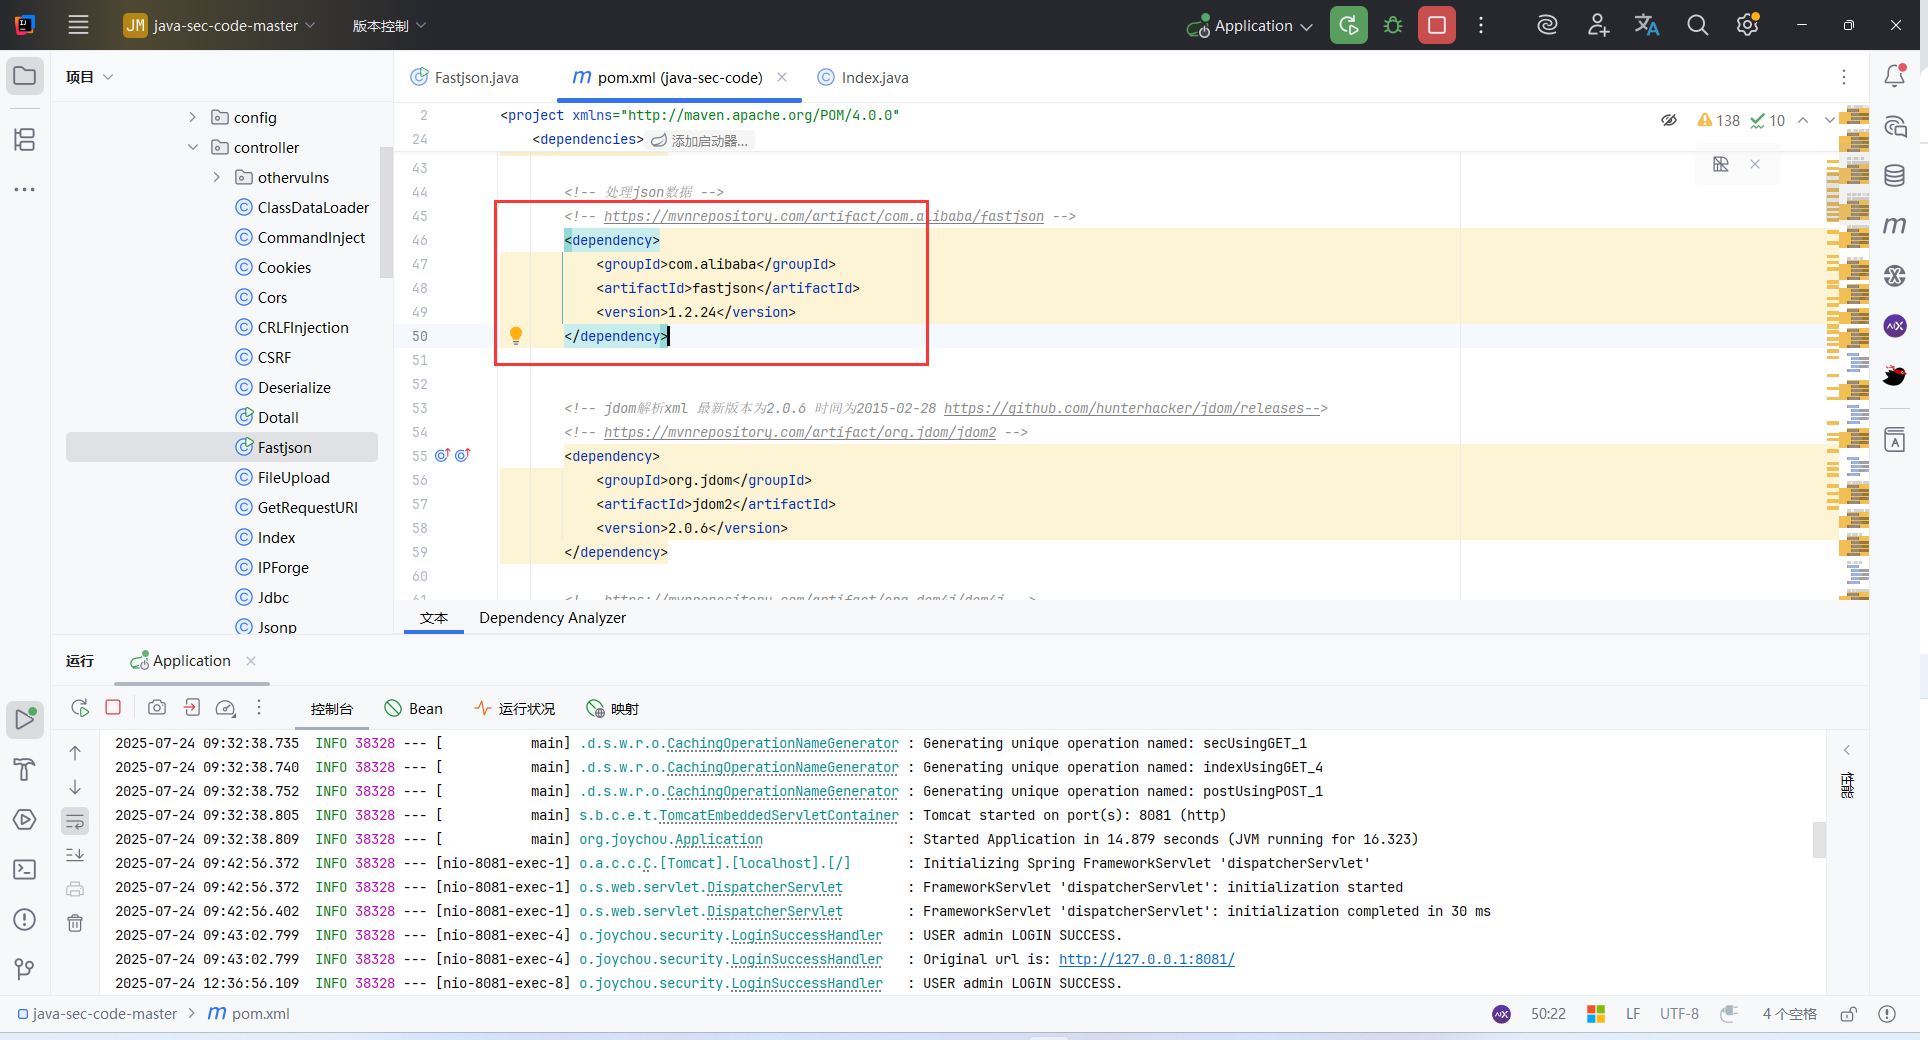Click the project tree vertical scrollbar

[x=386, y=212]
